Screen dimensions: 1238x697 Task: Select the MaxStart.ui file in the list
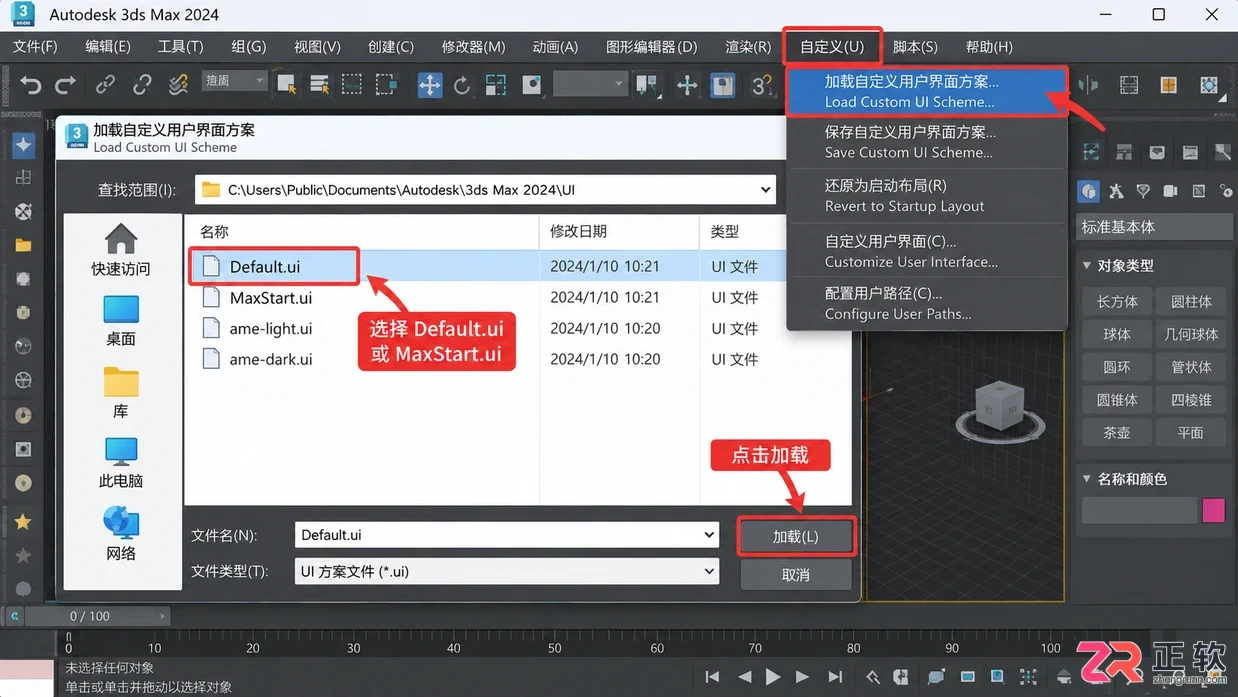pos(270,298)
